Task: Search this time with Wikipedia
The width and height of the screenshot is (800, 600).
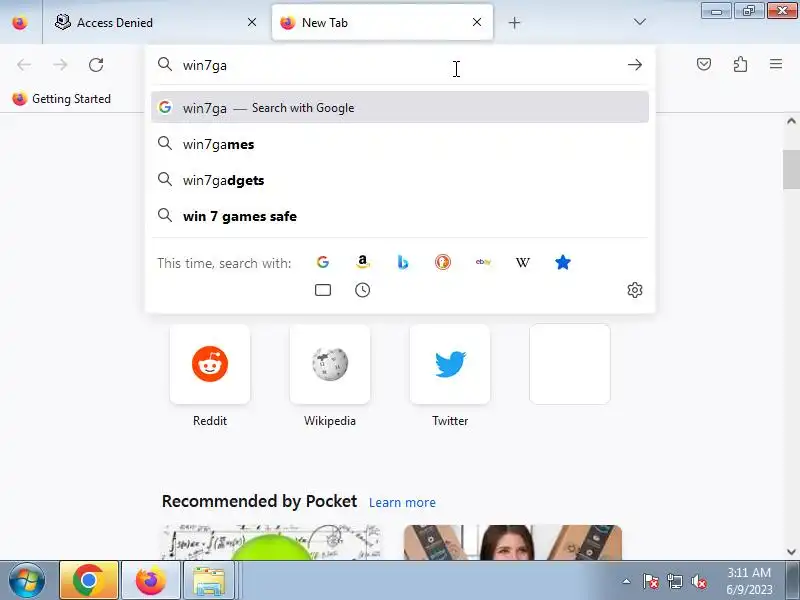Action: pyautogui.click(x=522, y=262)
